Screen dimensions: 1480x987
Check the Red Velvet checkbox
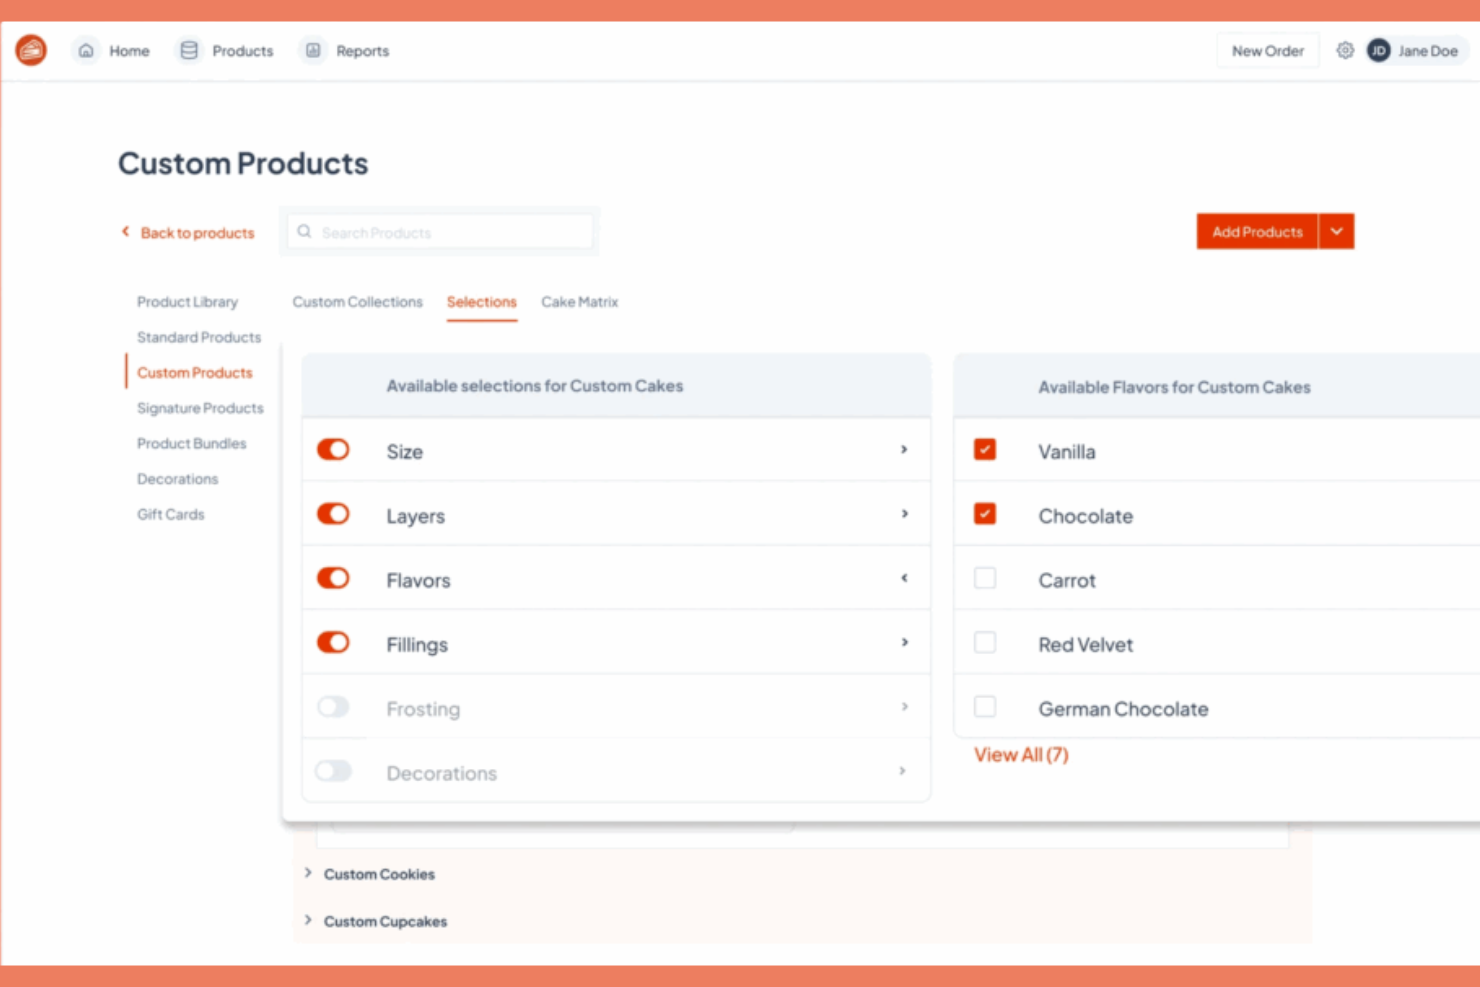tap(985, 642)
